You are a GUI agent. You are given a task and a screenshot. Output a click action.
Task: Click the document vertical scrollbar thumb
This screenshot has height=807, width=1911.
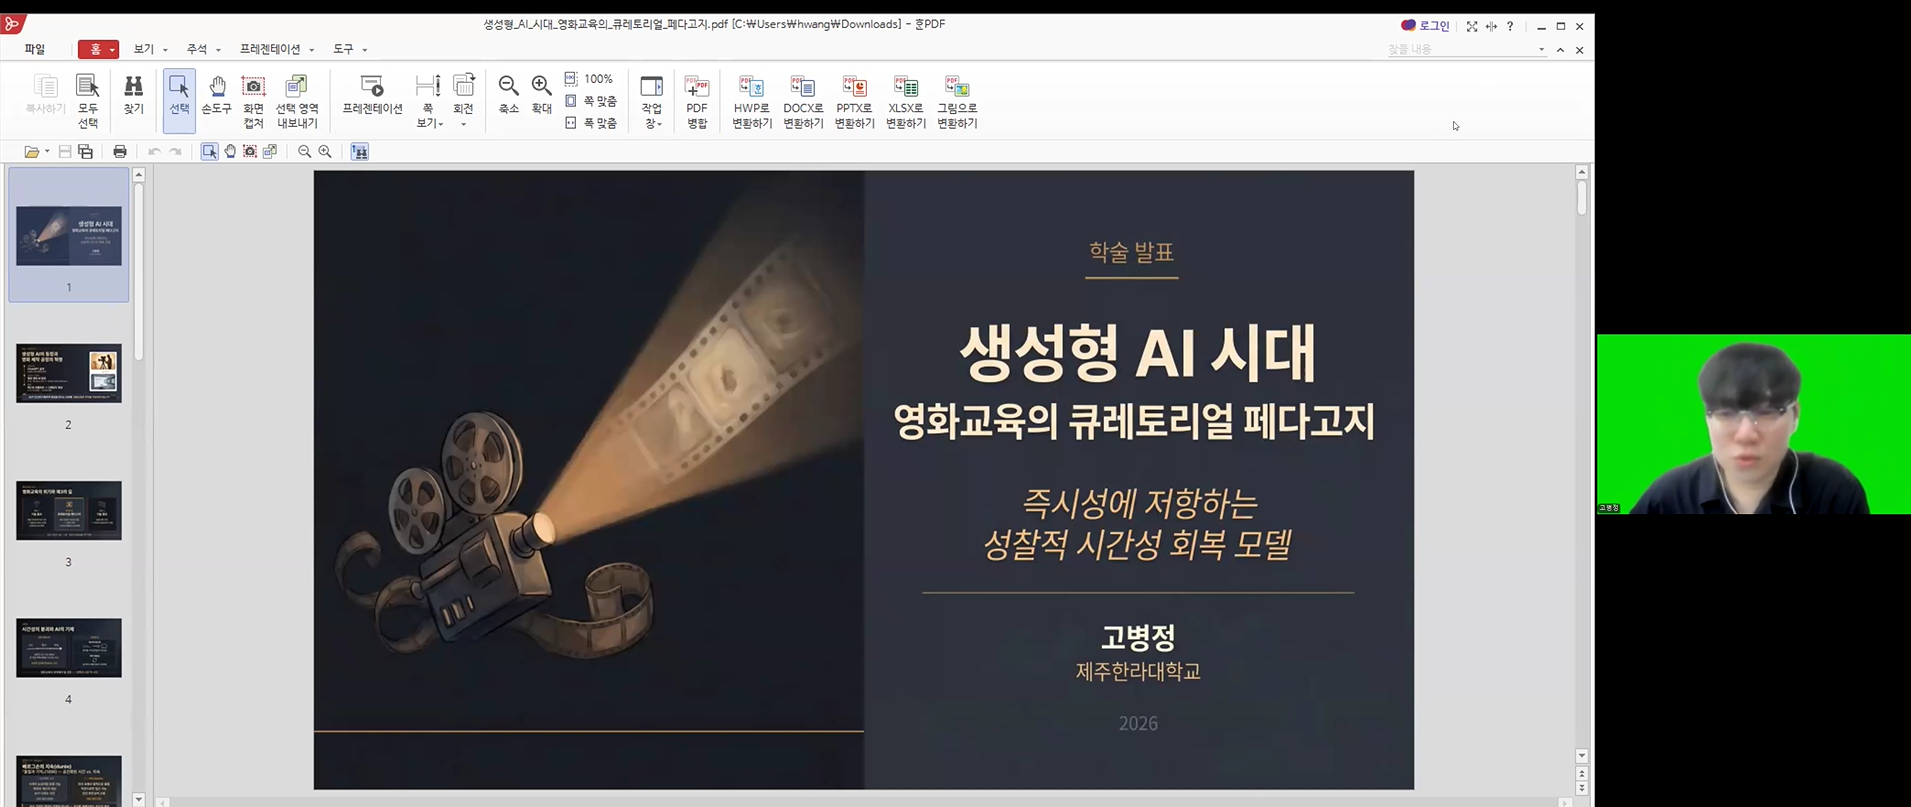(x=1581, y=198)
